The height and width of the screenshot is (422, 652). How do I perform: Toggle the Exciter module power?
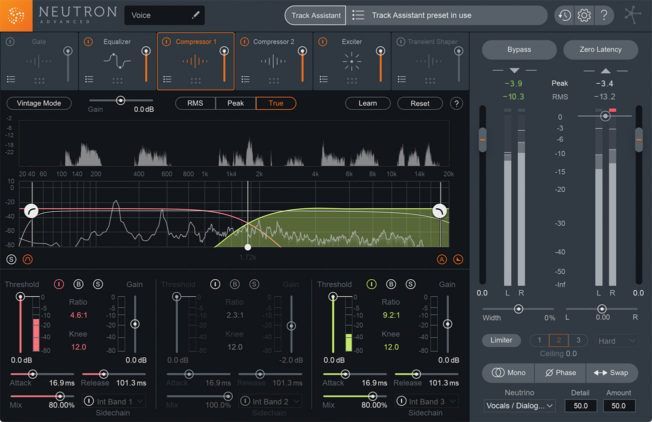323,42
